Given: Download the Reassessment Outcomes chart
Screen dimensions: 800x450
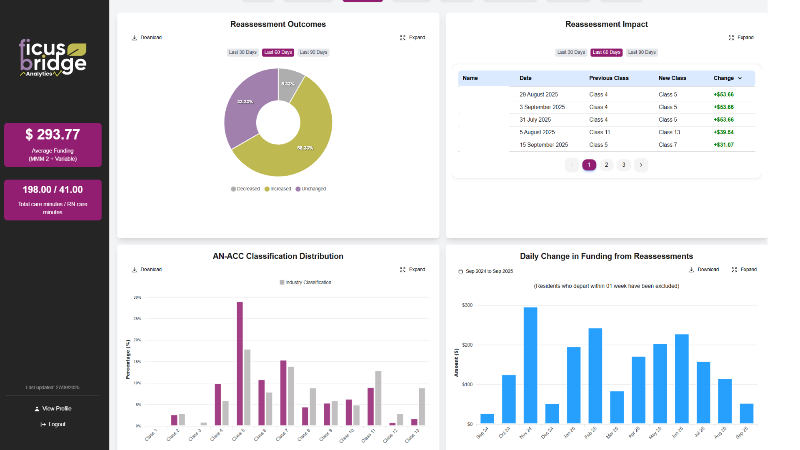Looking at the screenshot, I should (146, 38).
